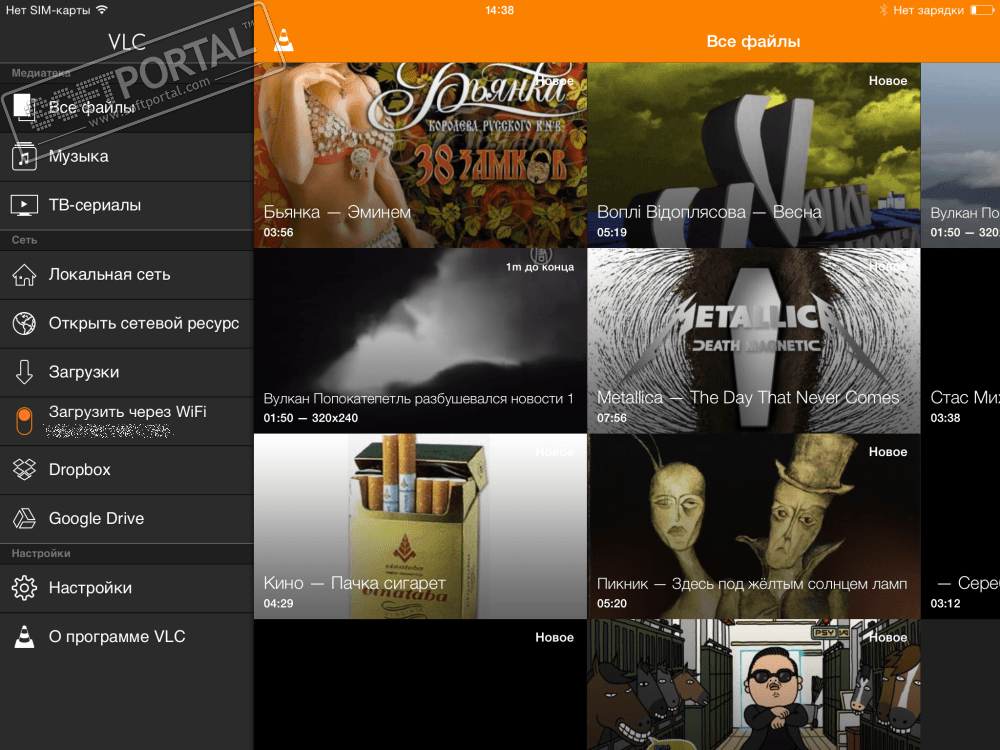
Task: Click the Новое badge on Пикник thumbnail
Action: coord(888,452)
